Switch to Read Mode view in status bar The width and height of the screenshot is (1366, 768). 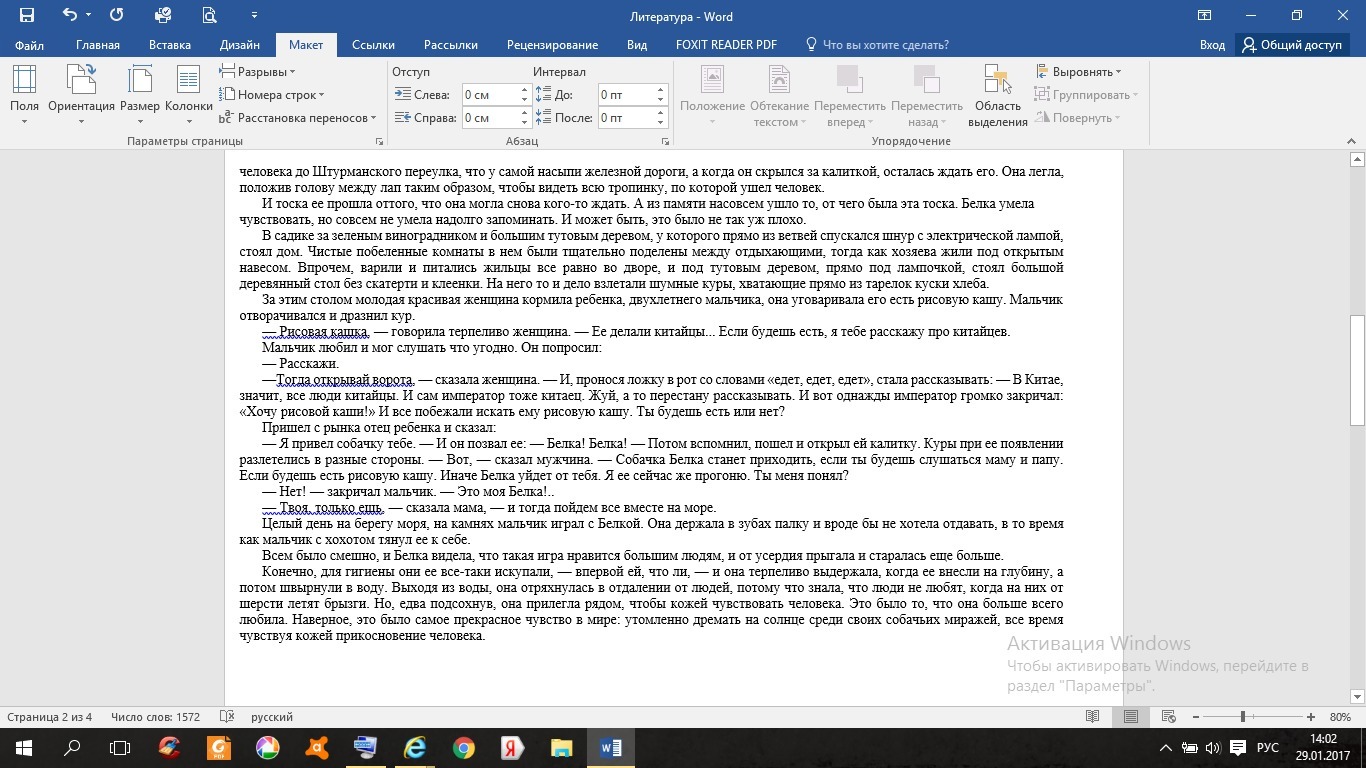pos(1093,717)
